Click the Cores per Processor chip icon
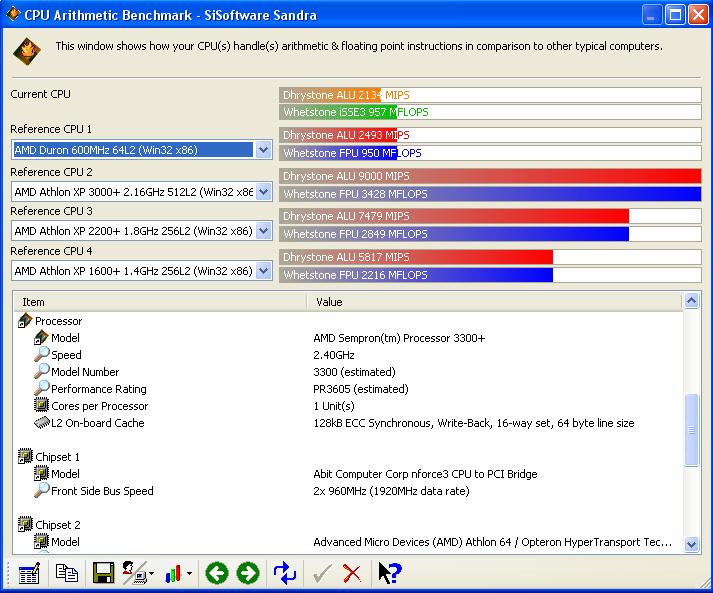Image resolution: width=713 pixels, height=593 pixels. tap(41, 405)
